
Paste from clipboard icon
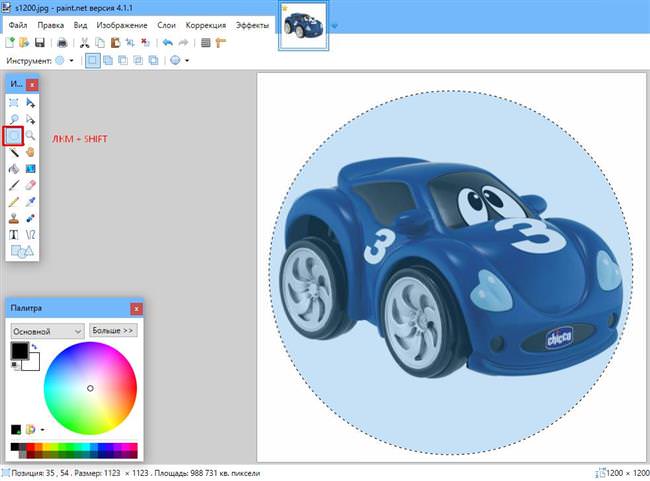(x=115, y=42)
